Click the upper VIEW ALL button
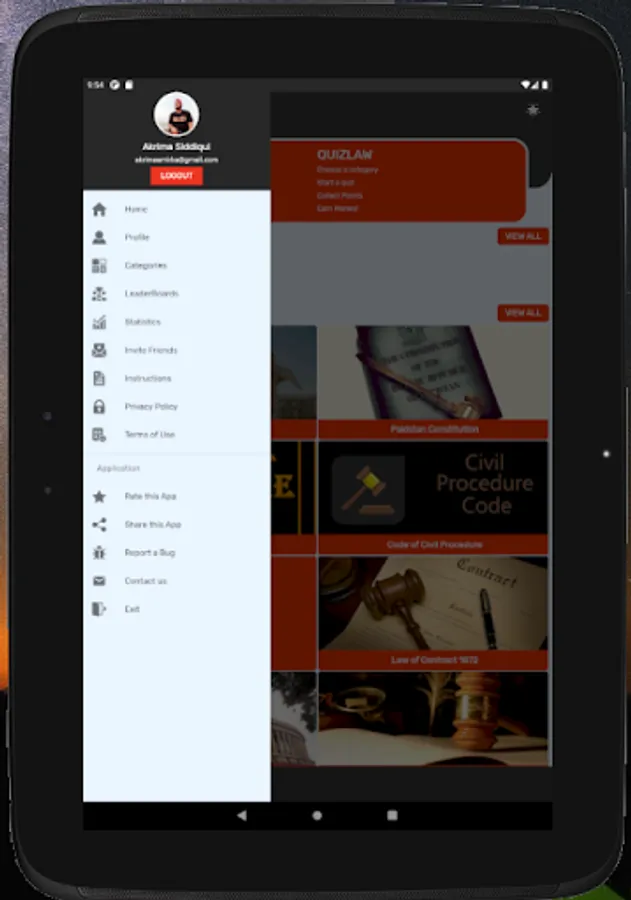 click(523, 236)
